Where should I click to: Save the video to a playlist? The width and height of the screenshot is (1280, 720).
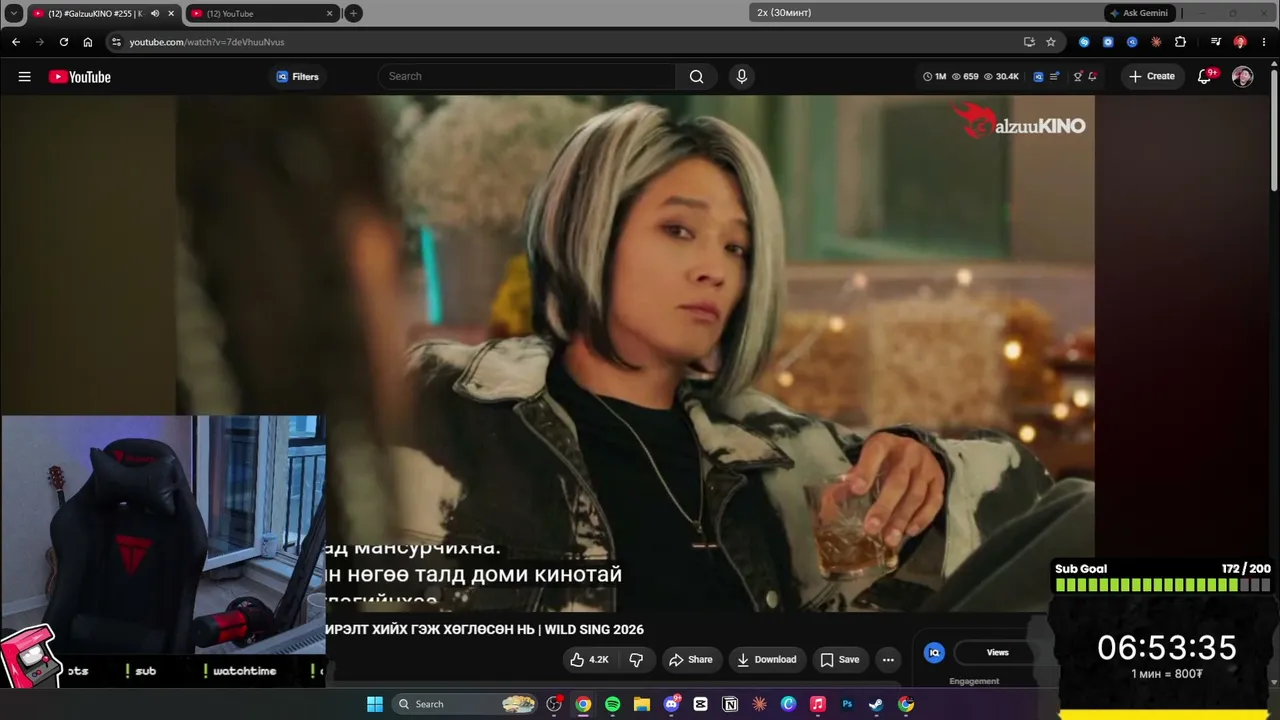tap(840, 660)
